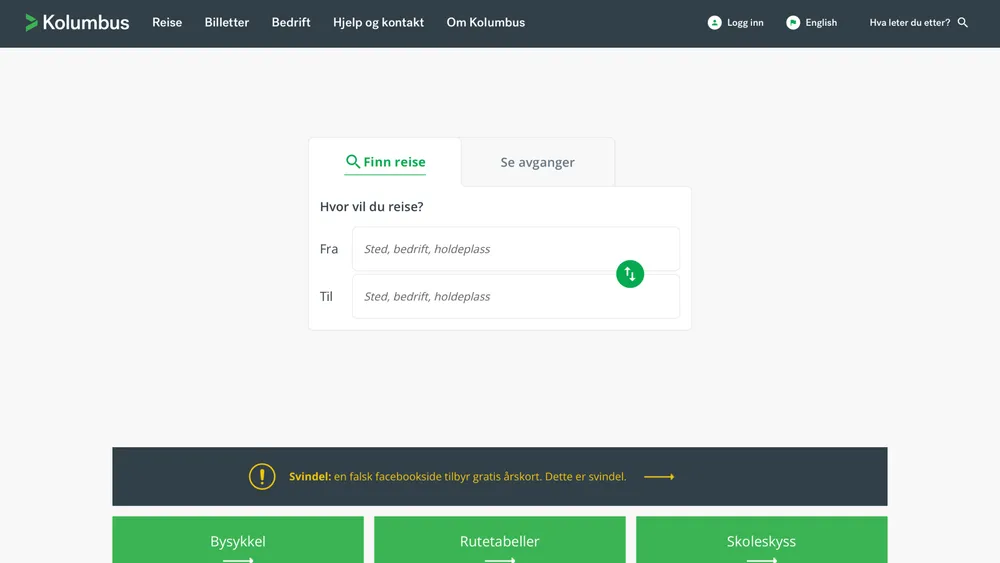
Task: Open the Billetter menu
Action: (227, 22)
